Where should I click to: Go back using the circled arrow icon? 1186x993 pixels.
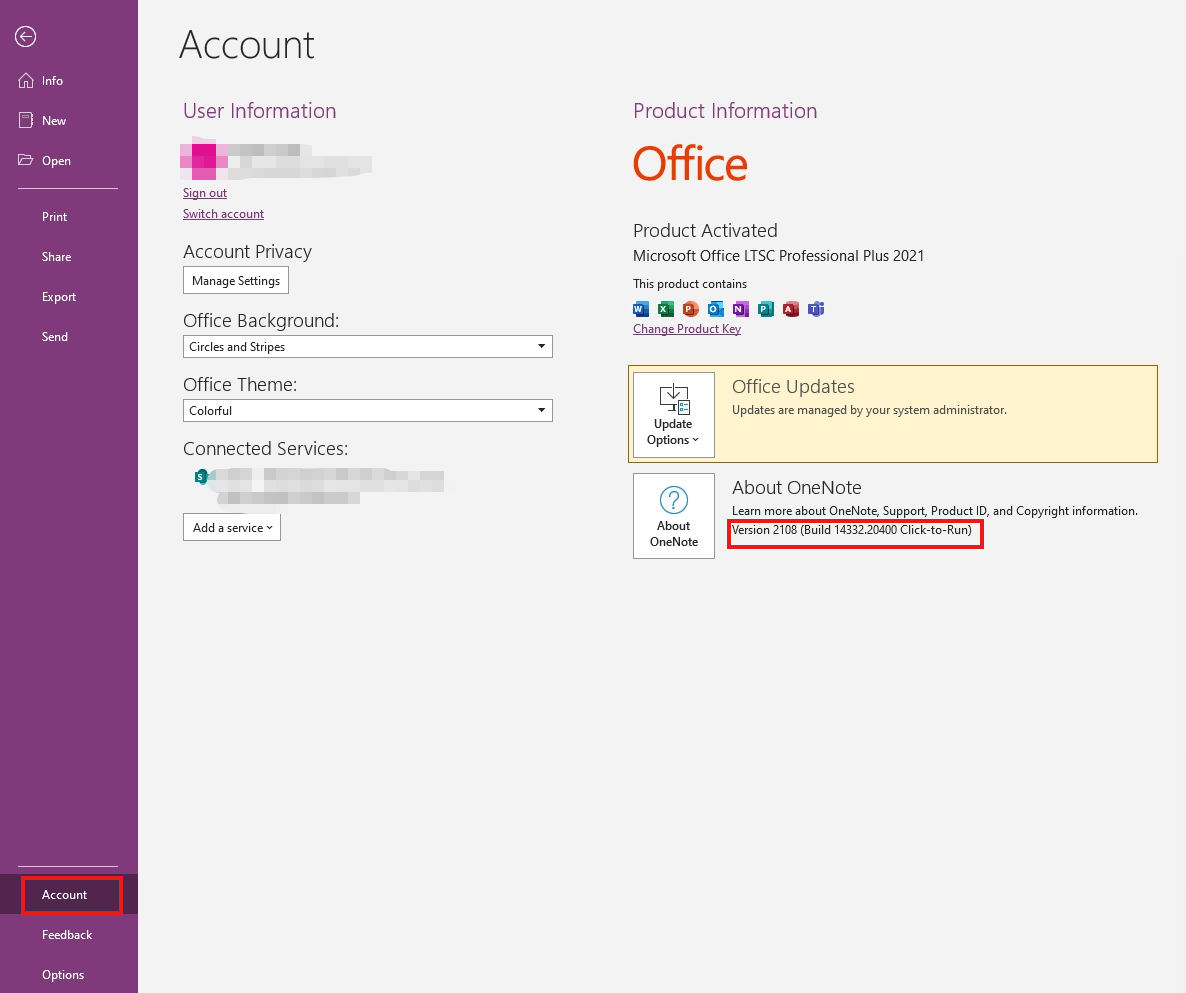tap(26, 36)
